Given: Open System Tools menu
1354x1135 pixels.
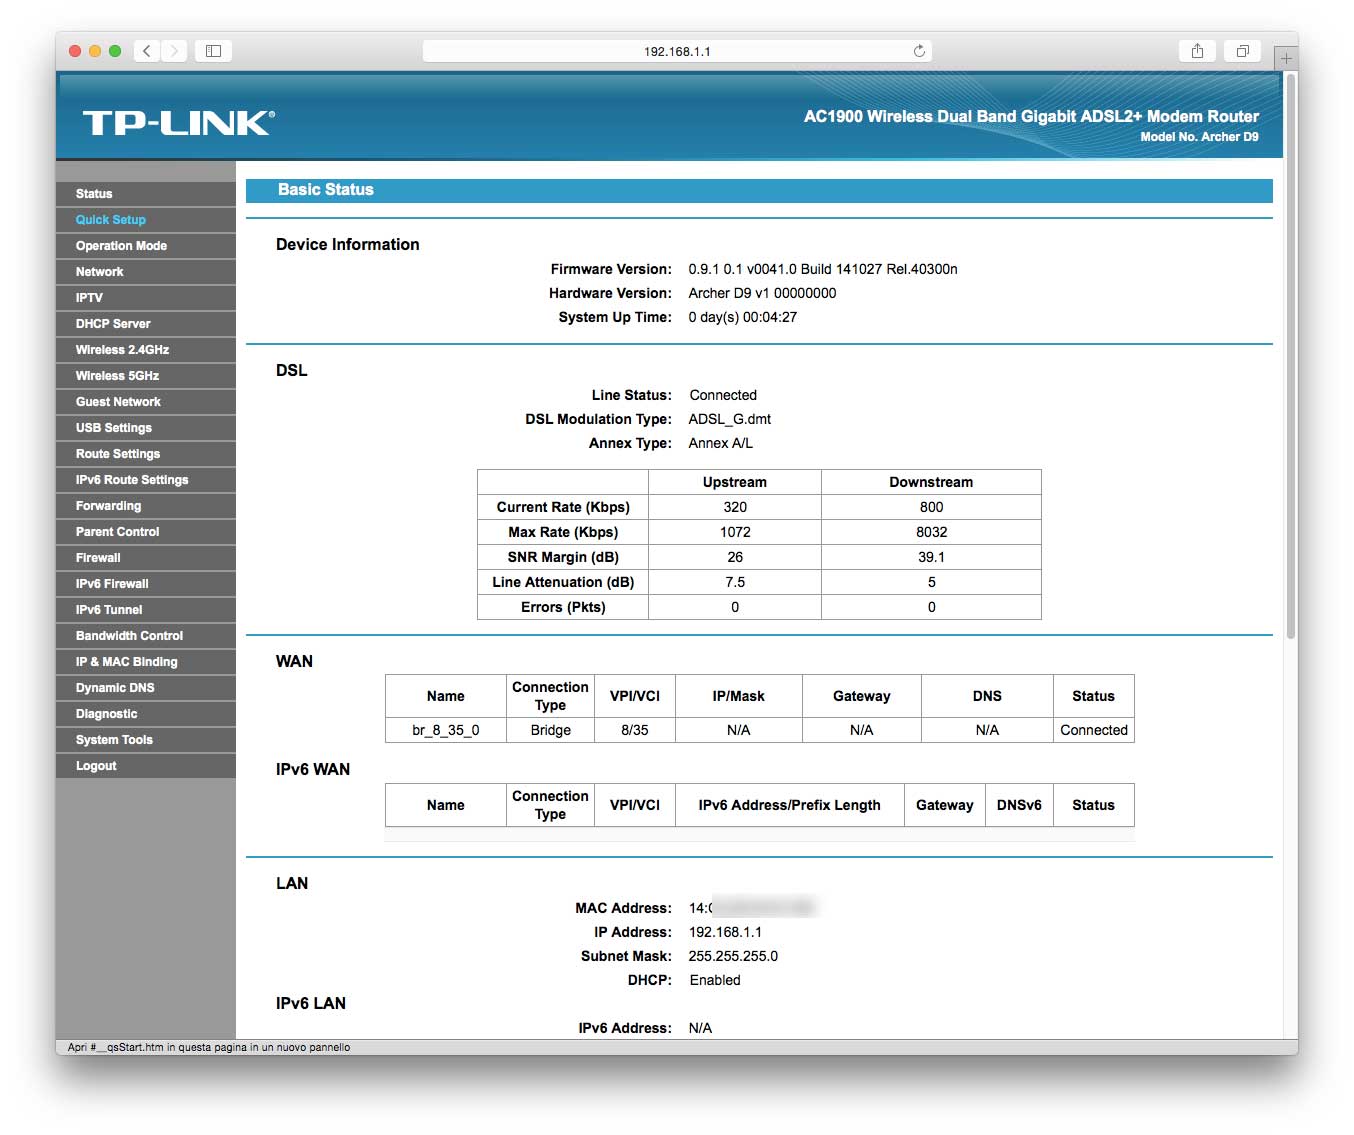Looking at the screenshot, I should [114, 740].
